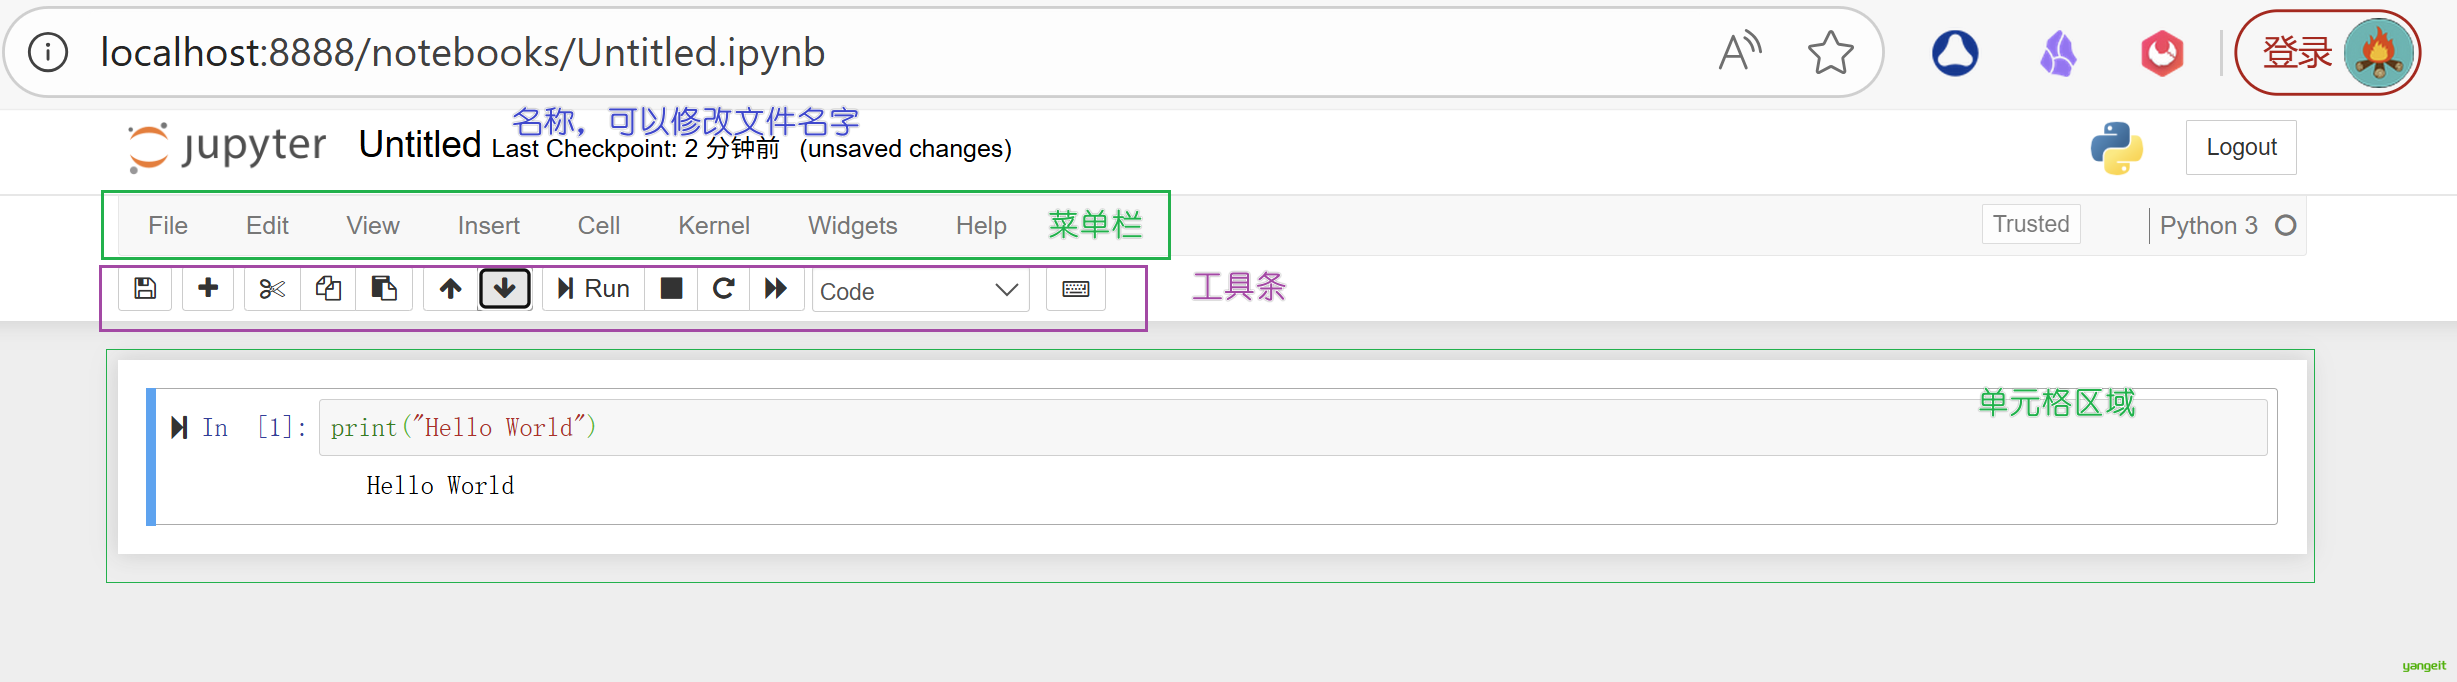Screen dimensions: 2457x682
Task: Open the Code cell type dropdown
Action: point(920,291)
